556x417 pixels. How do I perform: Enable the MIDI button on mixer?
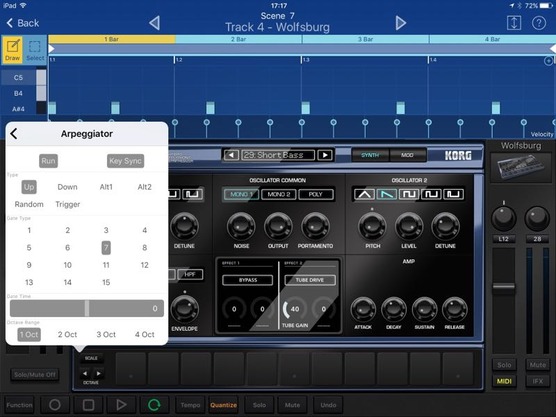pyautogui.click(x=504, y=381)
